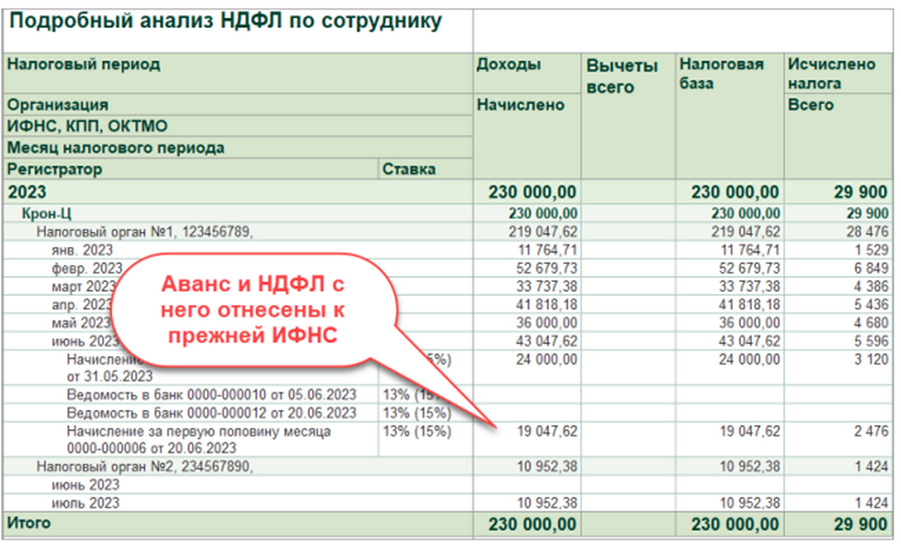Click calculated tax 2 476 value
This screenshot has width=901, height=547.
point(871,432)
